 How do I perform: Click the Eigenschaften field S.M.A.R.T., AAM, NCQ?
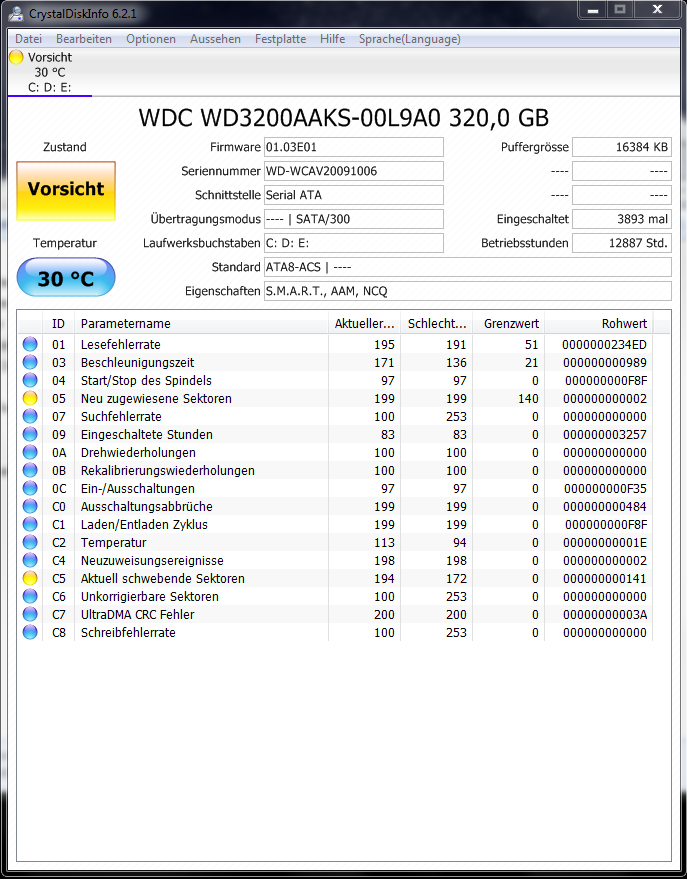pos(467,291)
